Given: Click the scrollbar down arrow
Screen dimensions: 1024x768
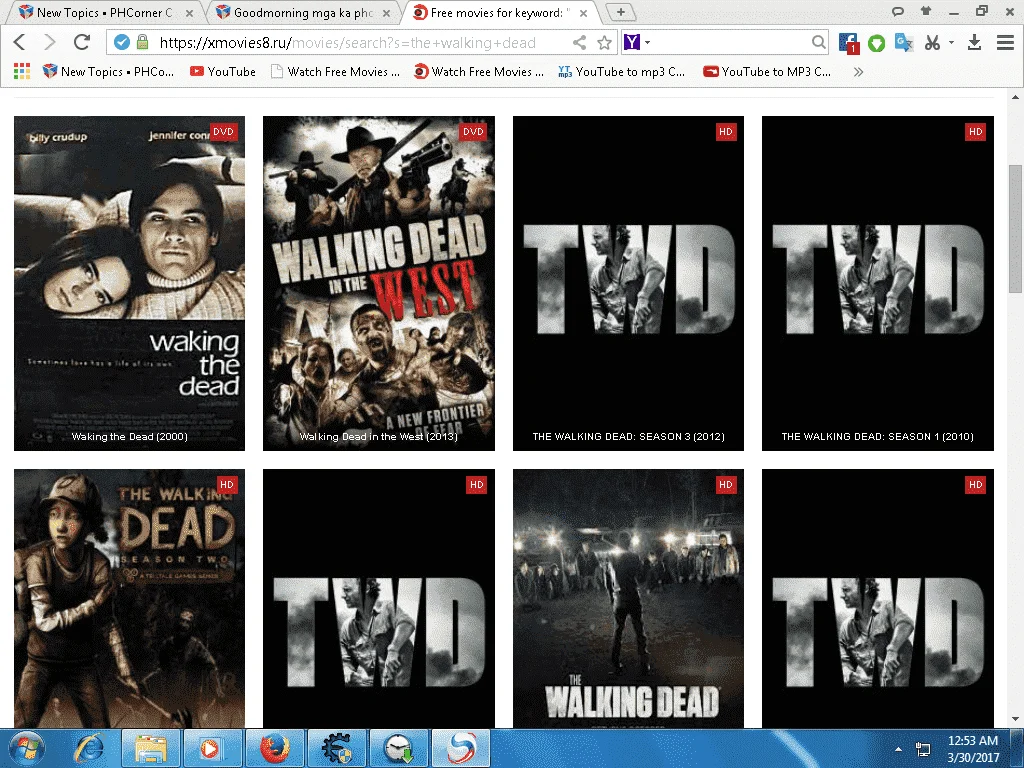Looking at the screenshot, I should coord(1015,720).
